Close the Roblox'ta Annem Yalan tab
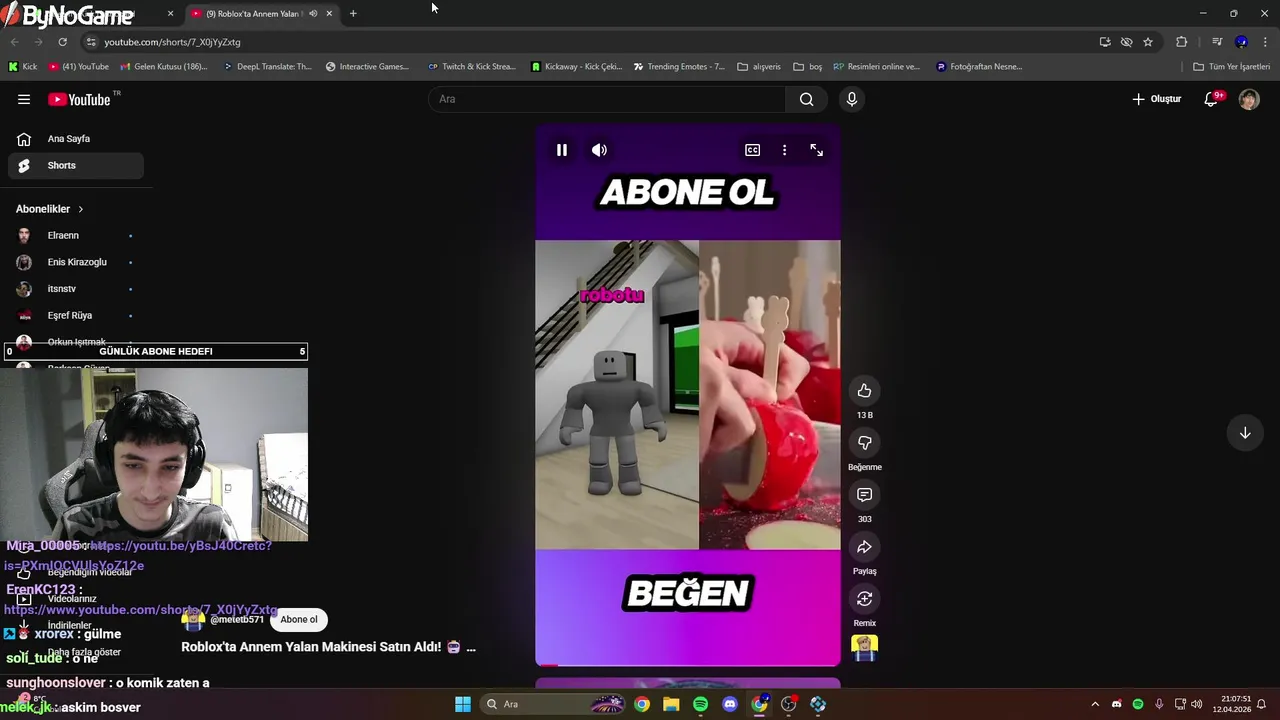 (329, 14)
